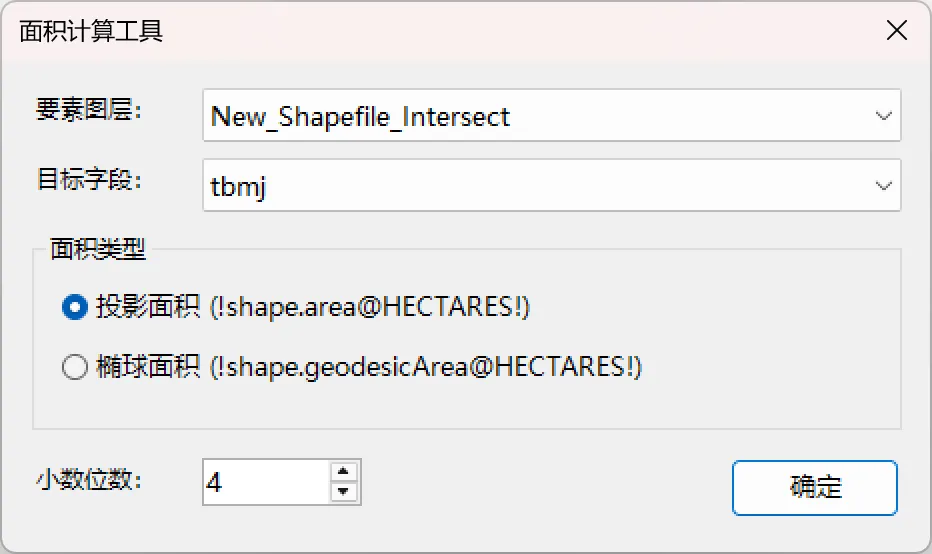Click the 要素图层 label
Screen dimensions: 932x554
89,110
